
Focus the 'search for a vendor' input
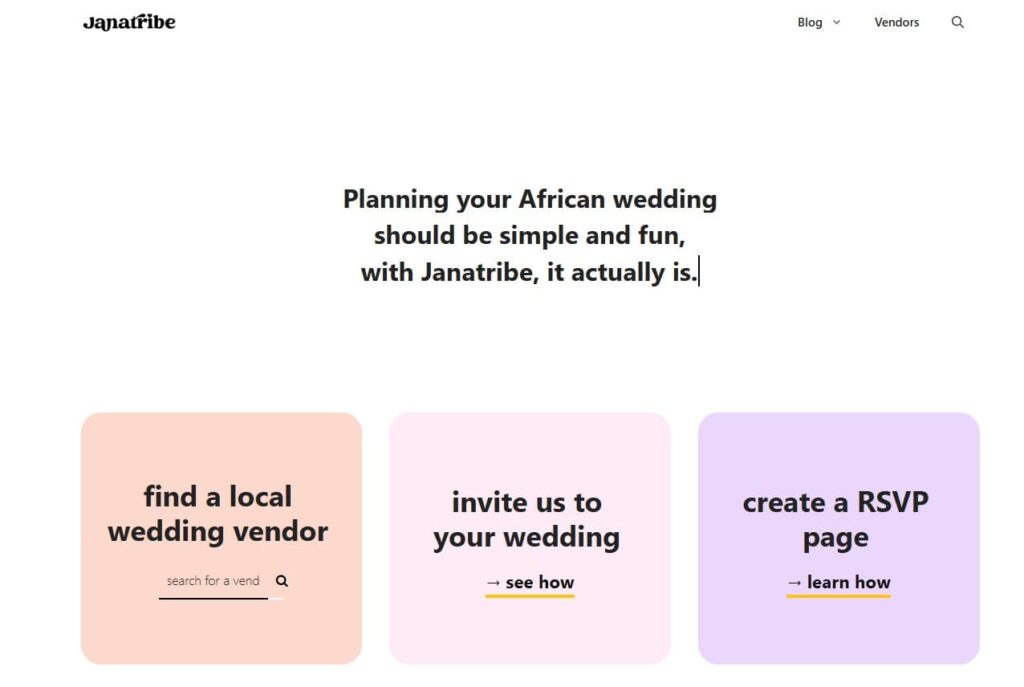coord(213,581)
